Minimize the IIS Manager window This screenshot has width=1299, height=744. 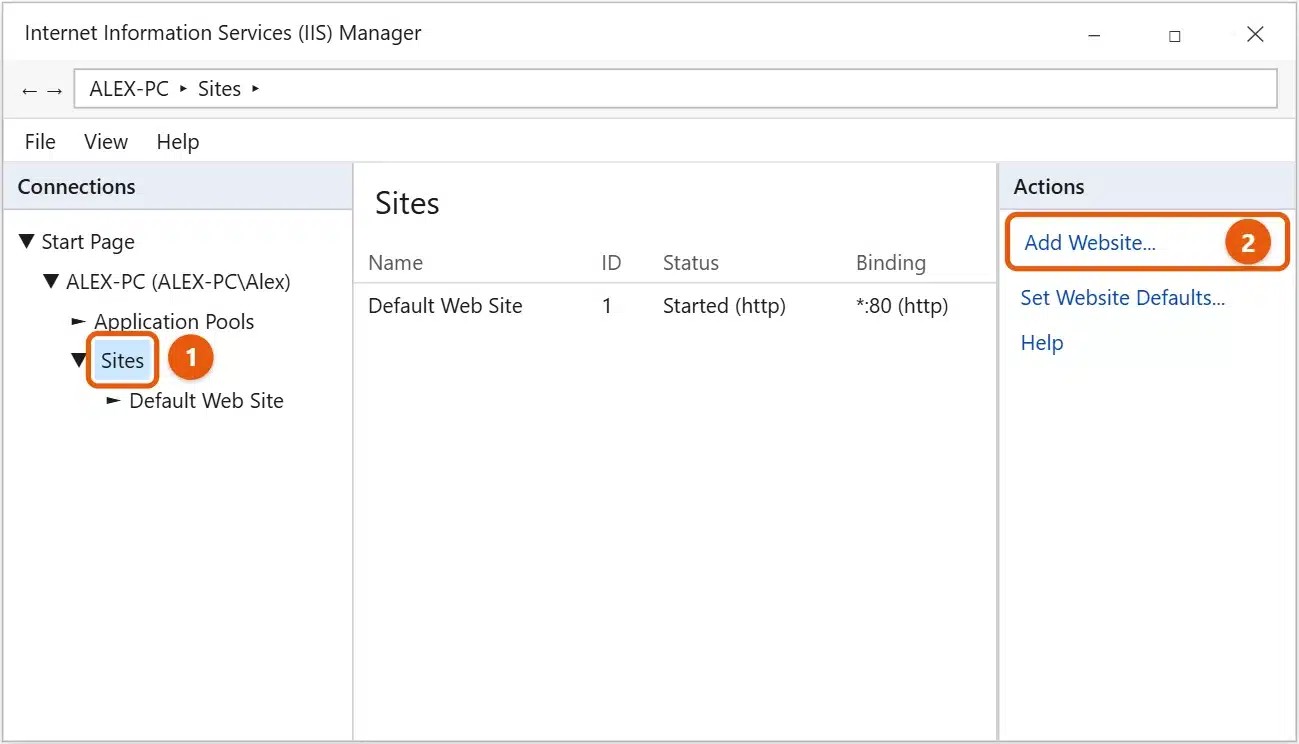1095,35
